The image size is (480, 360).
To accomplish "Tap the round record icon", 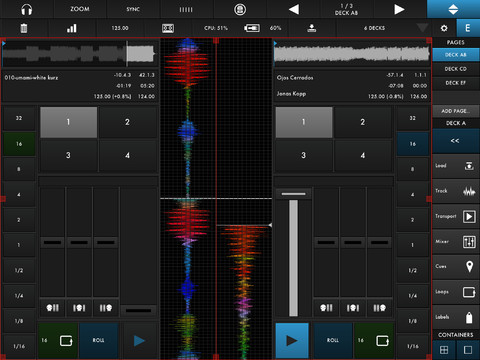I will 240,9.
